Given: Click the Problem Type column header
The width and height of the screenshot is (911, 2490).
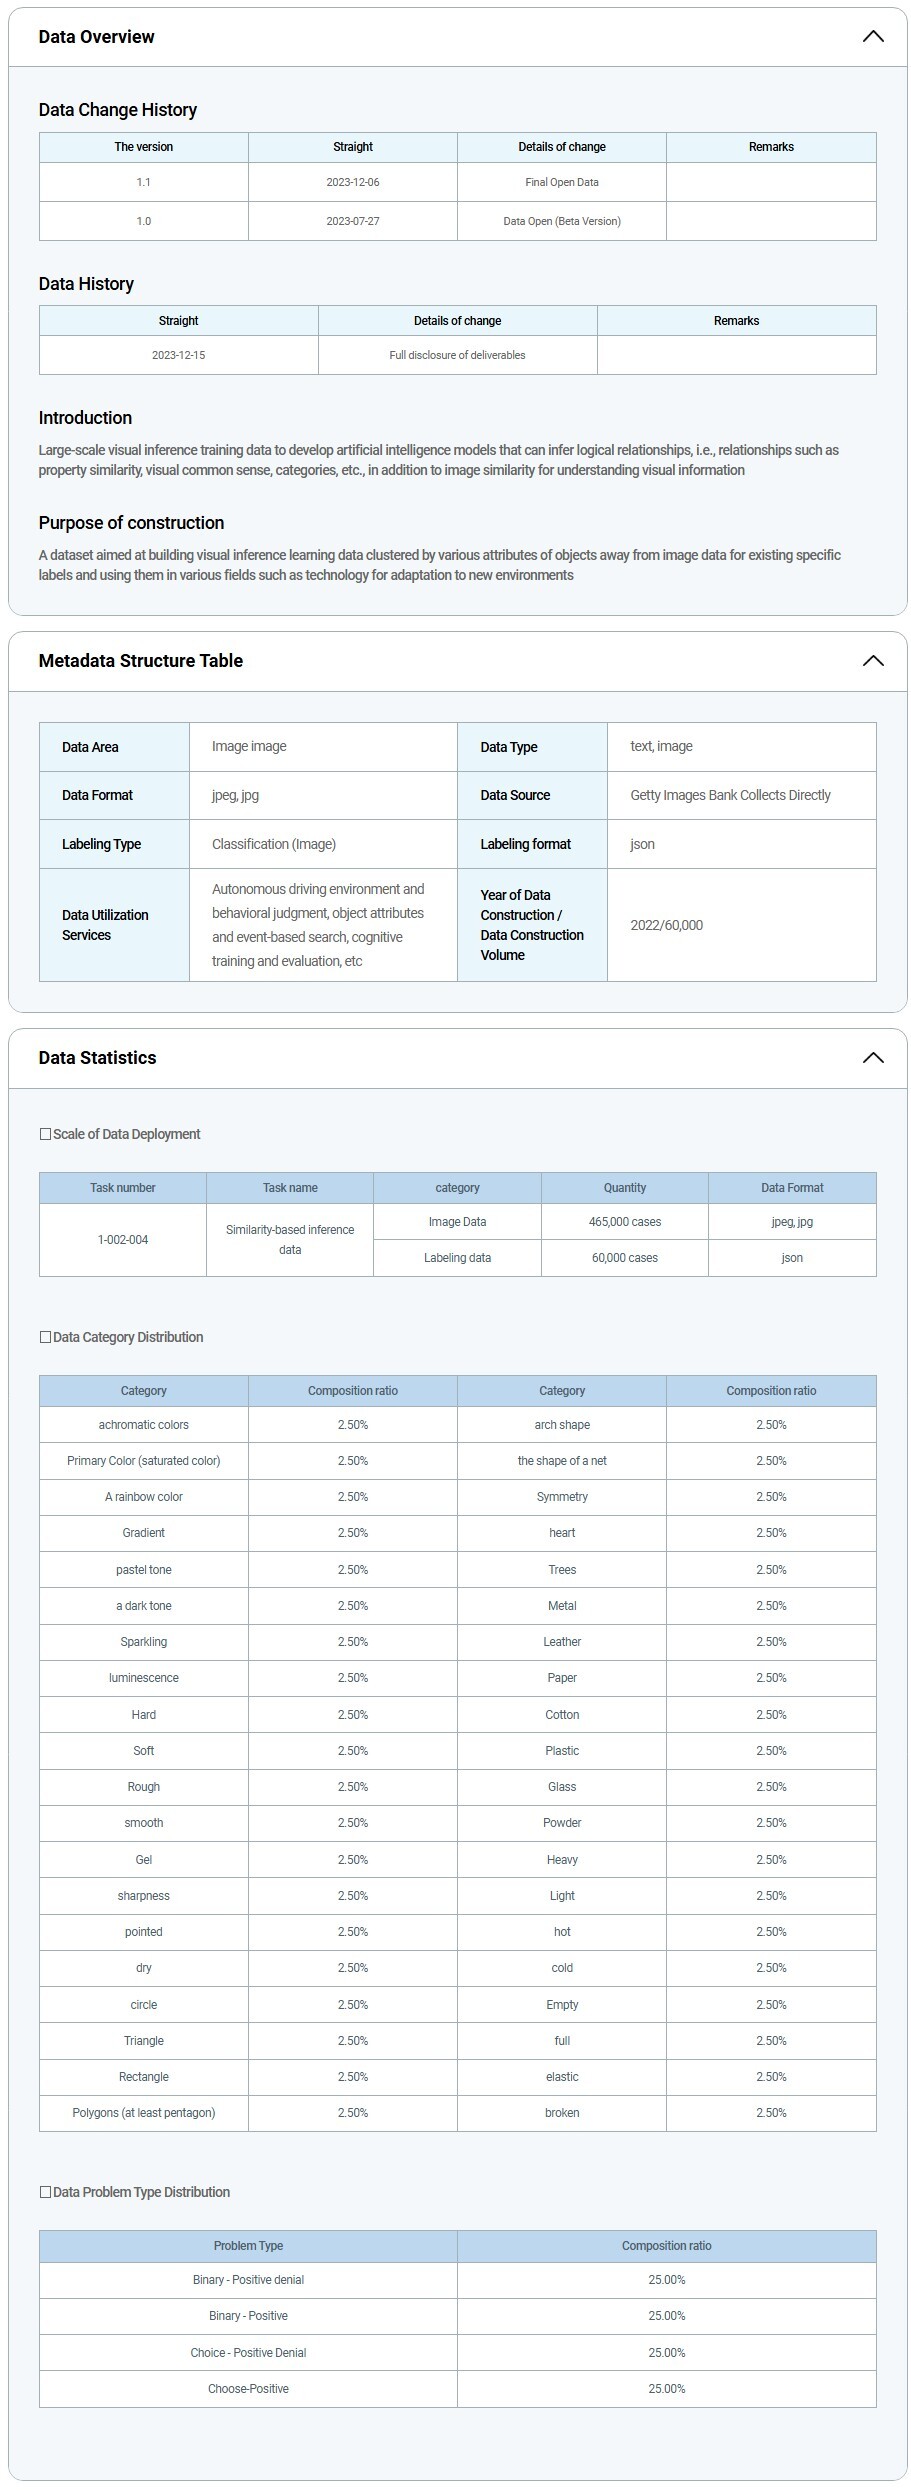Looking at the screenshot, I should click(248, 2246).
